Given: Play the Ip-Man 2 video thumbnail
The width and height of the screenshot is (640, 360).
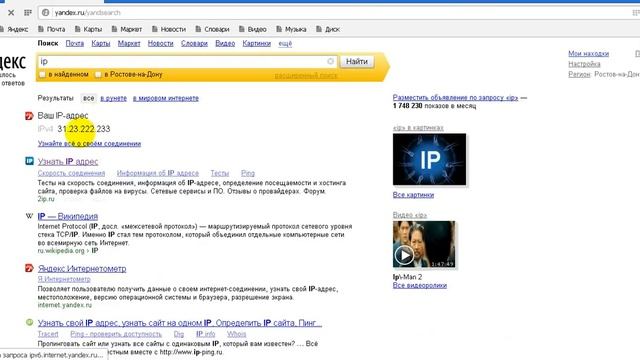Looking at the screenshot, I should 424,244.
